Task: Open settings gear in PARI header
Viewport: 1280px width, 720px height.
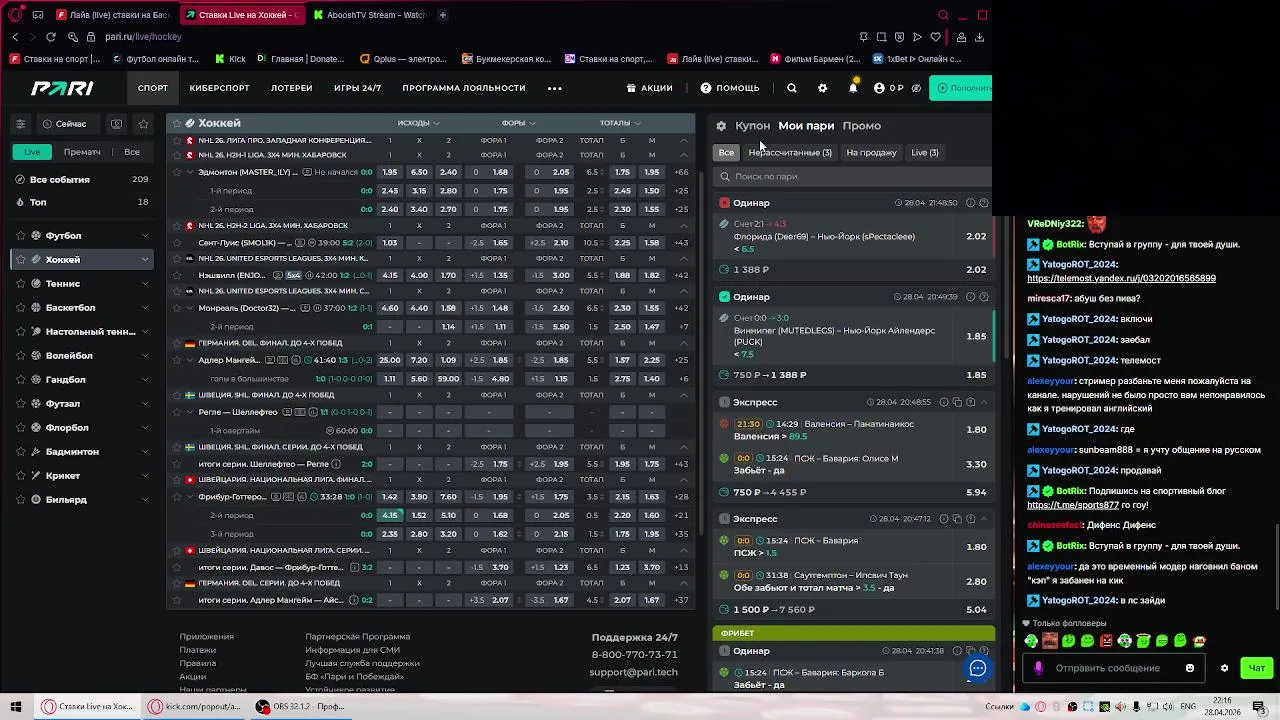Action: [822, 88]
